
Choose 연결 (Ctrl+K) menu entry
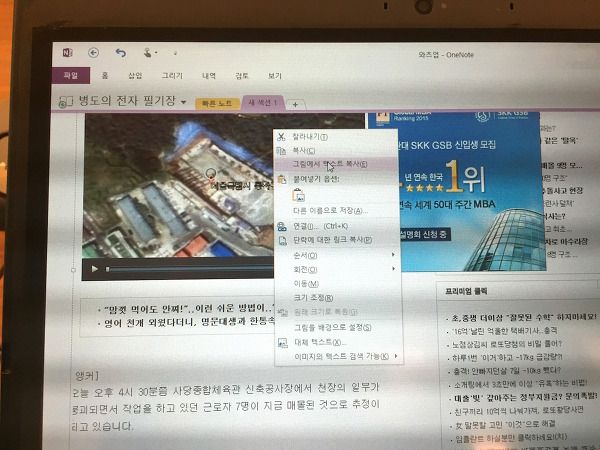[x=337, y=226]
